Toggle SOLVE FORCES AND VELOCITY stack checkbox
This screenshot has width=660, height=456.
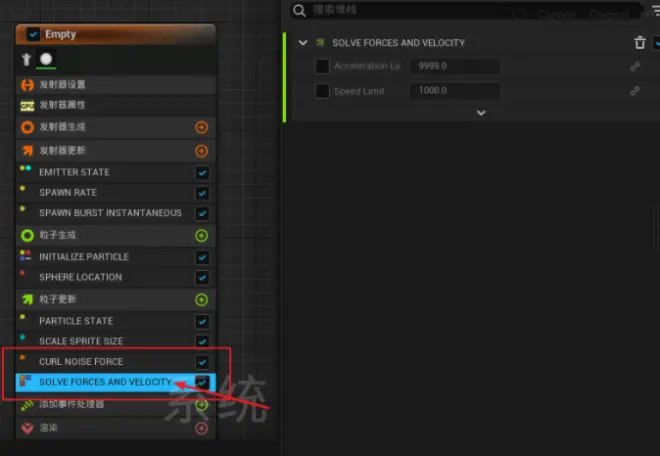[x=202, y=382]
